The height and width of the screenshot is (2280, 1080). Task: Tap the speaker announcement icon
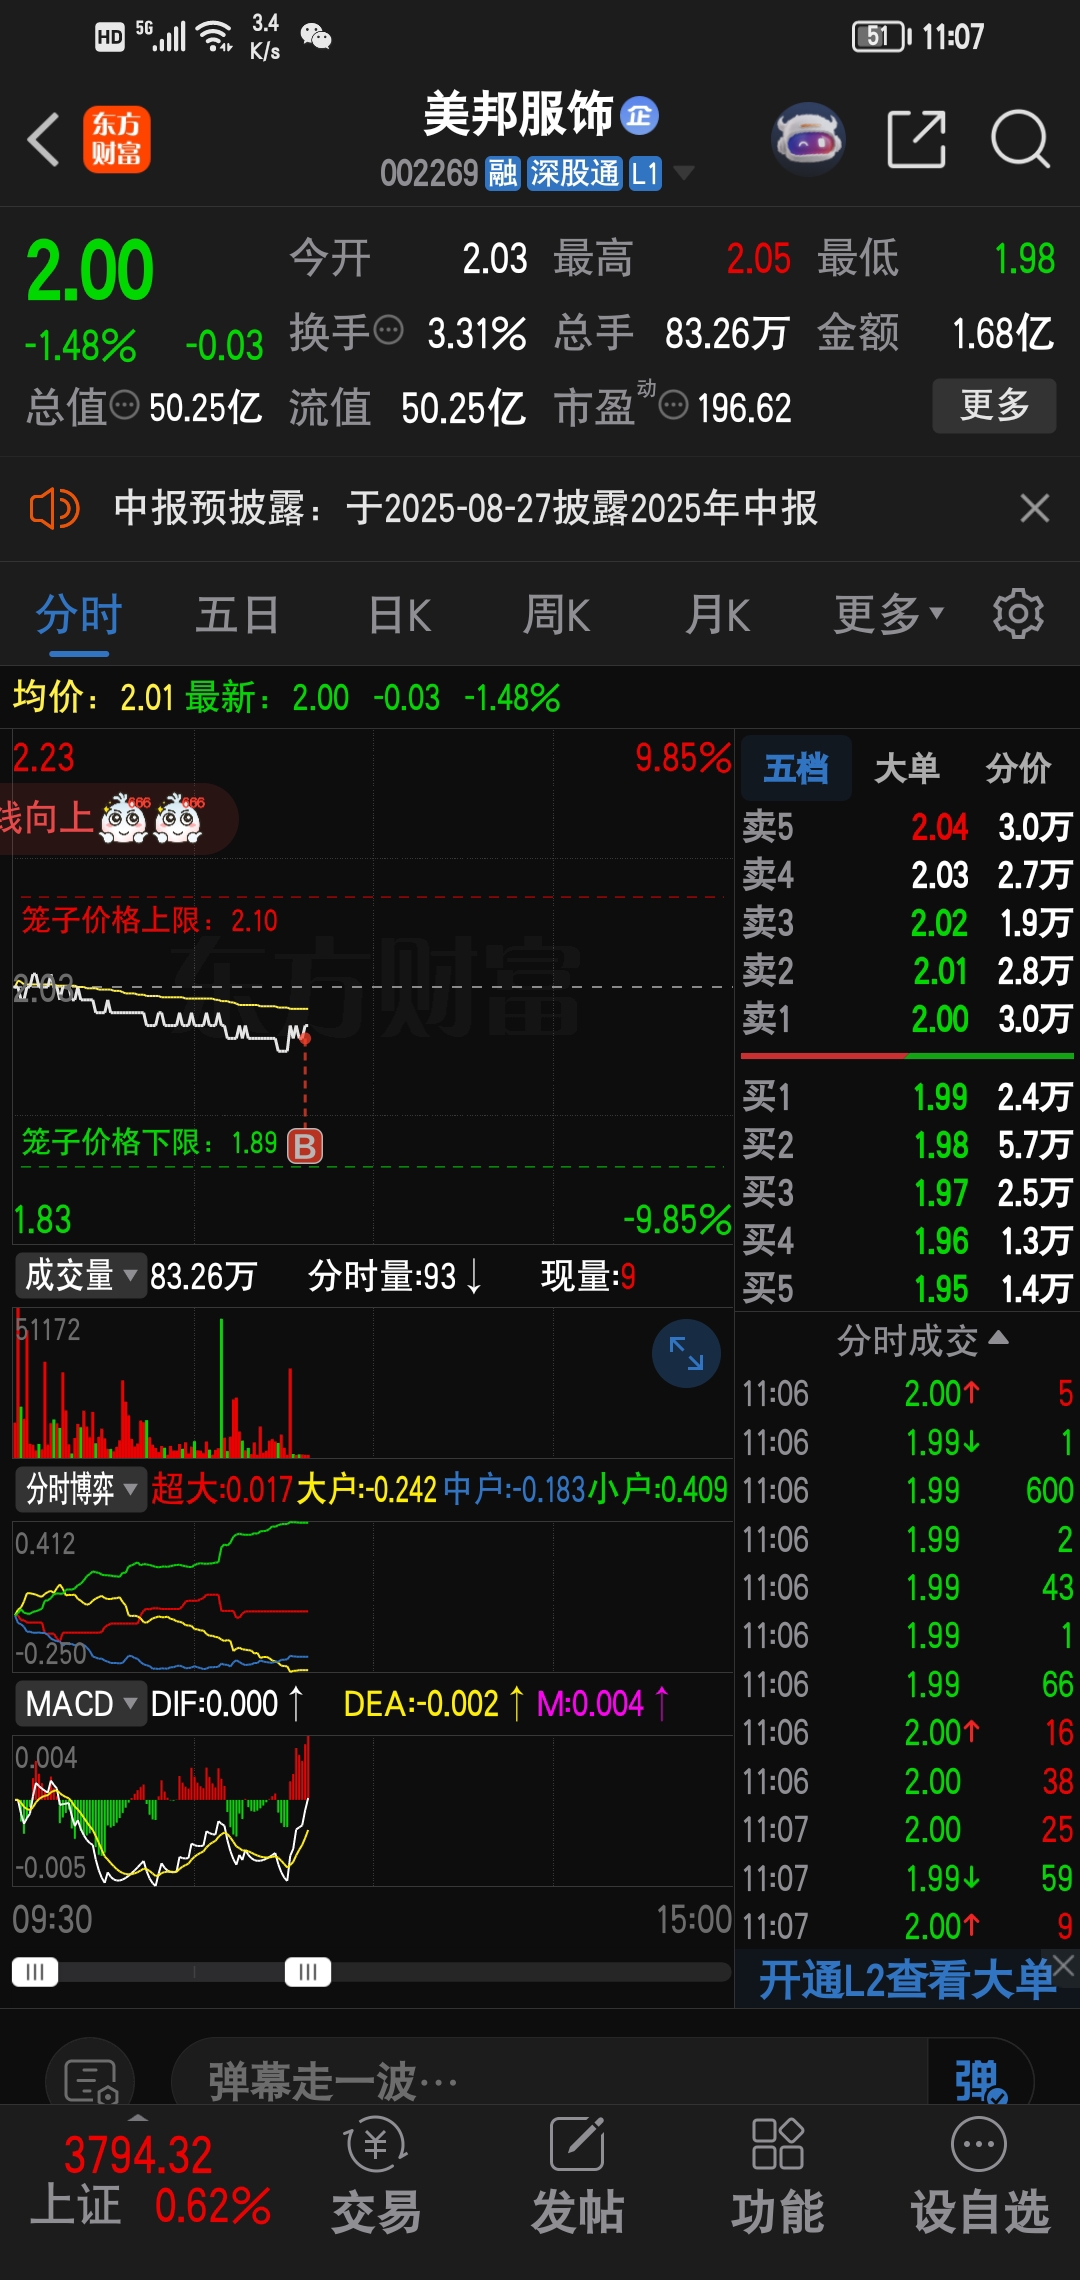(x=54, y=508)
